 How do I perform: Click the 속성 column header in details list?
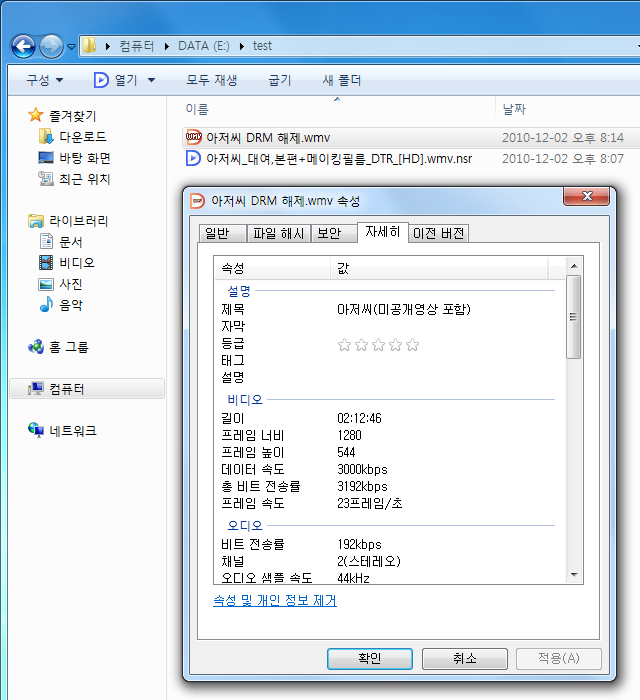[272, 268]
